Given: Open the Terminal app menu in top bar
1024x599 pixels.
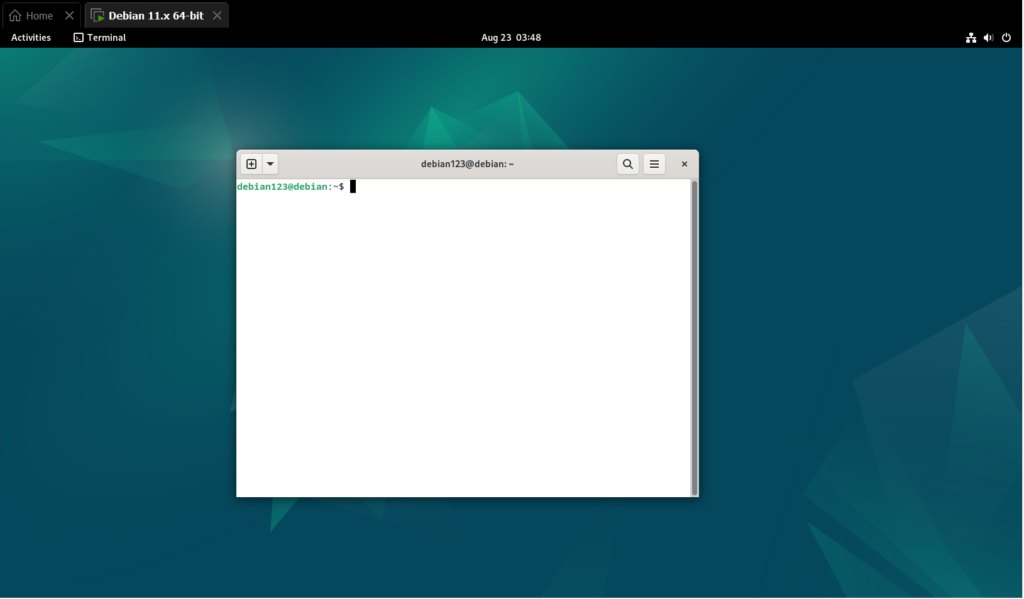Looking at the screenshot, I should click(99, 37).
